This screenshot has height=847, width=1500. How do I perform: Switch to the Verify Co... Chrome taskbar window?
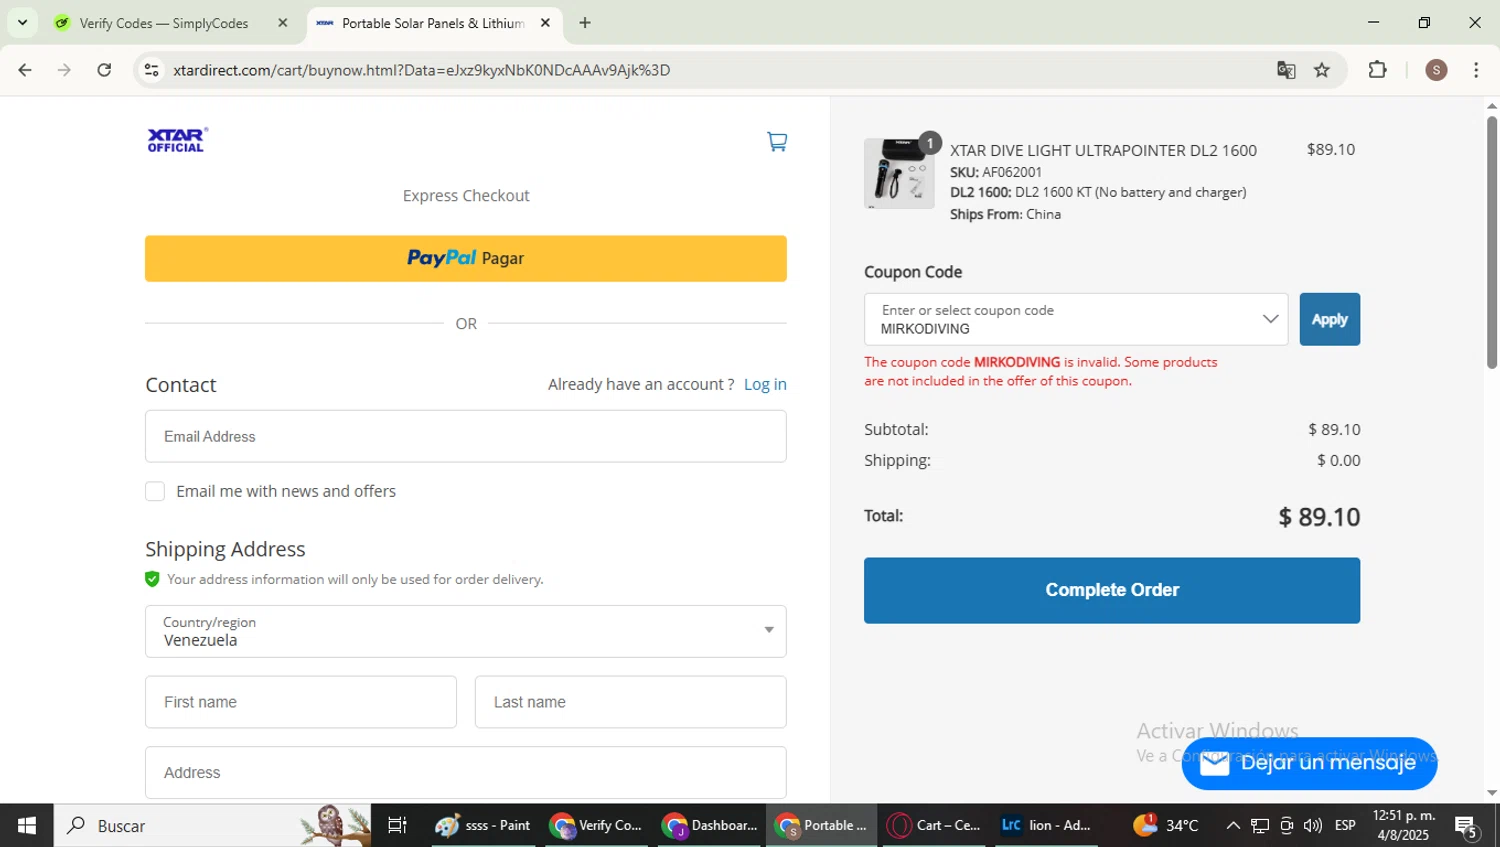coord(598,825)
